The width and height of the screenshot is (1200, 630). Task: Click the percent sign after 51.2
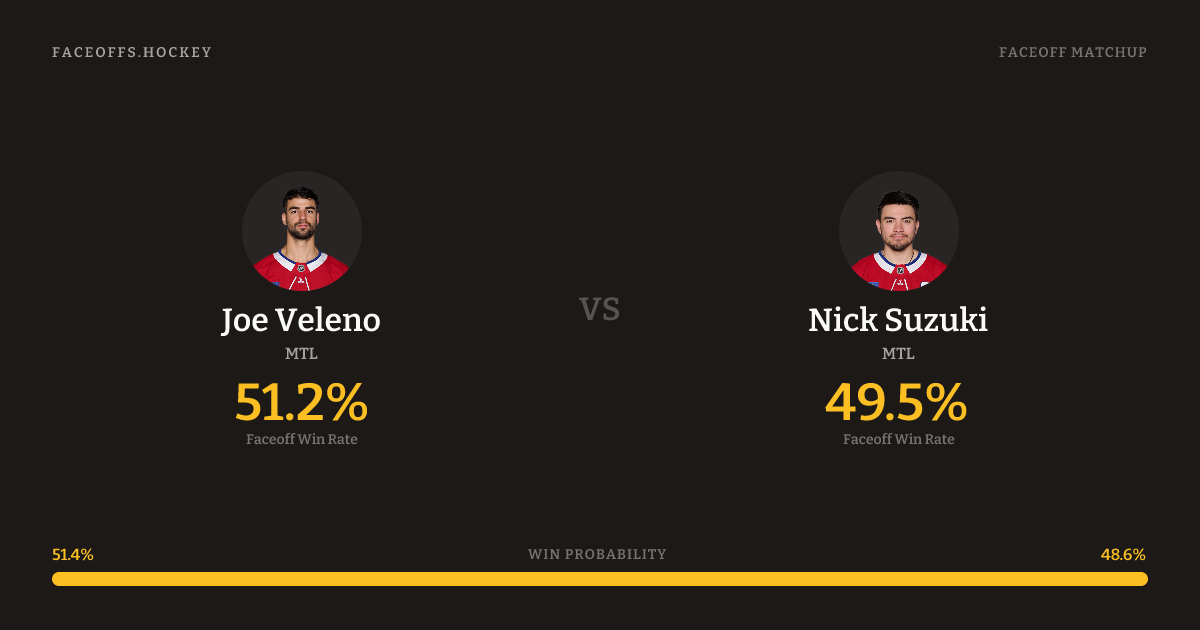(x=347, y=403)
